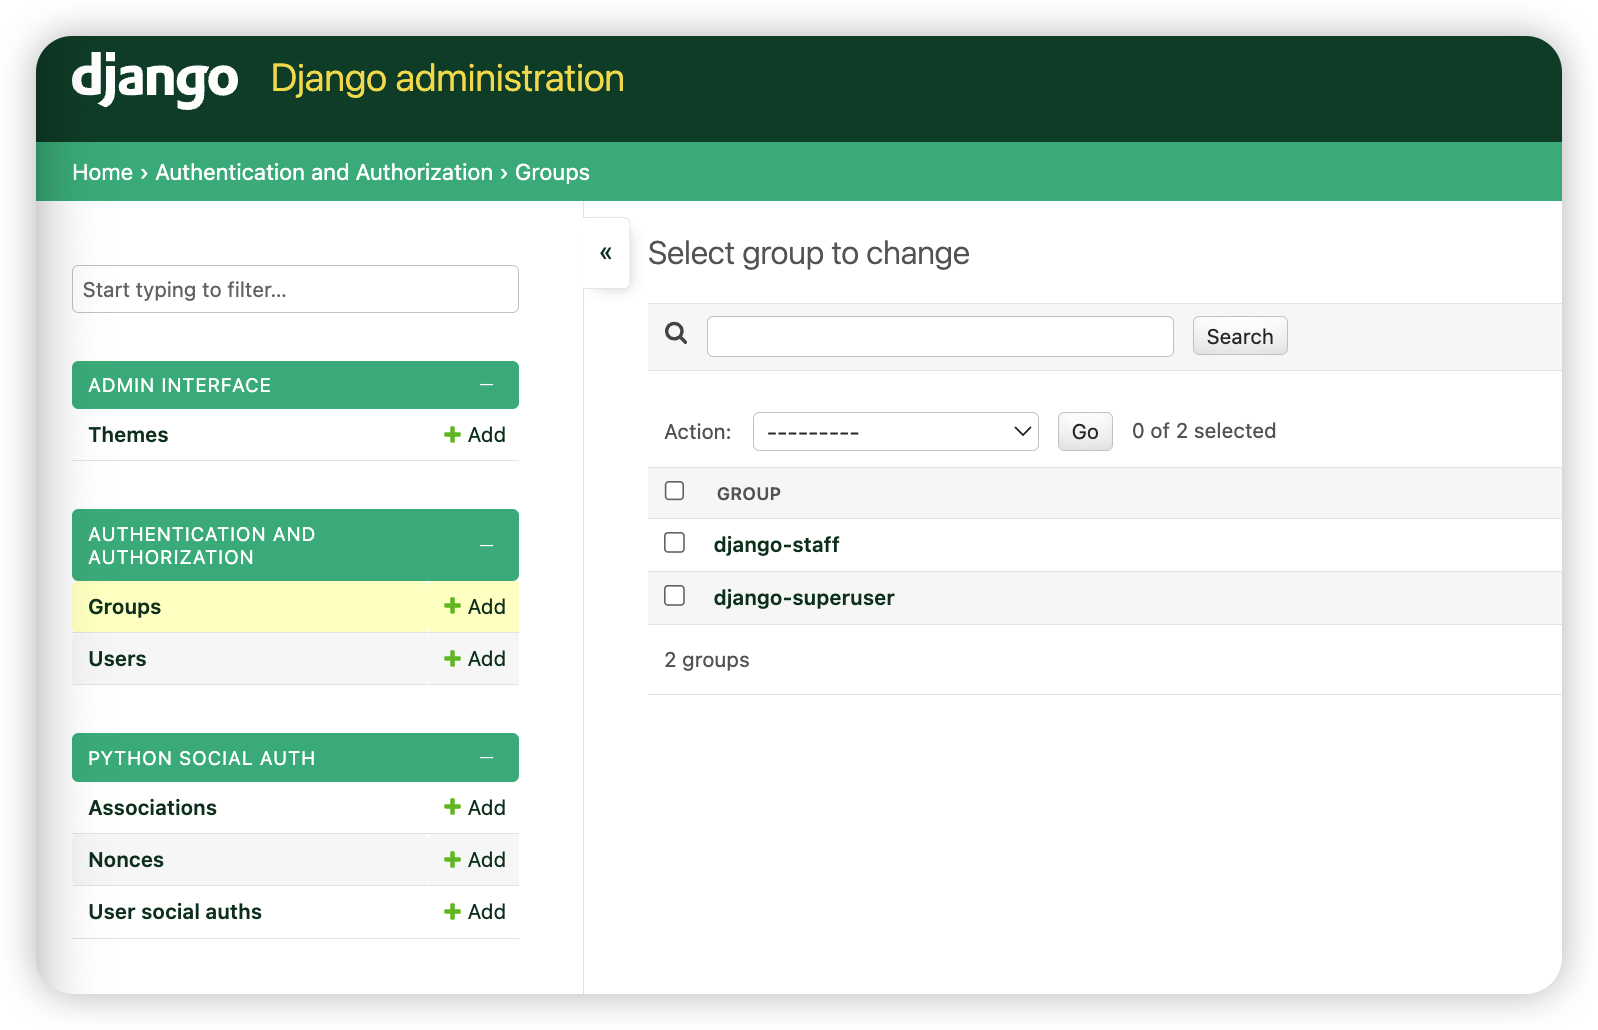
Task: Toggle the select-all groups checkbox
Action: coord(675,490)
